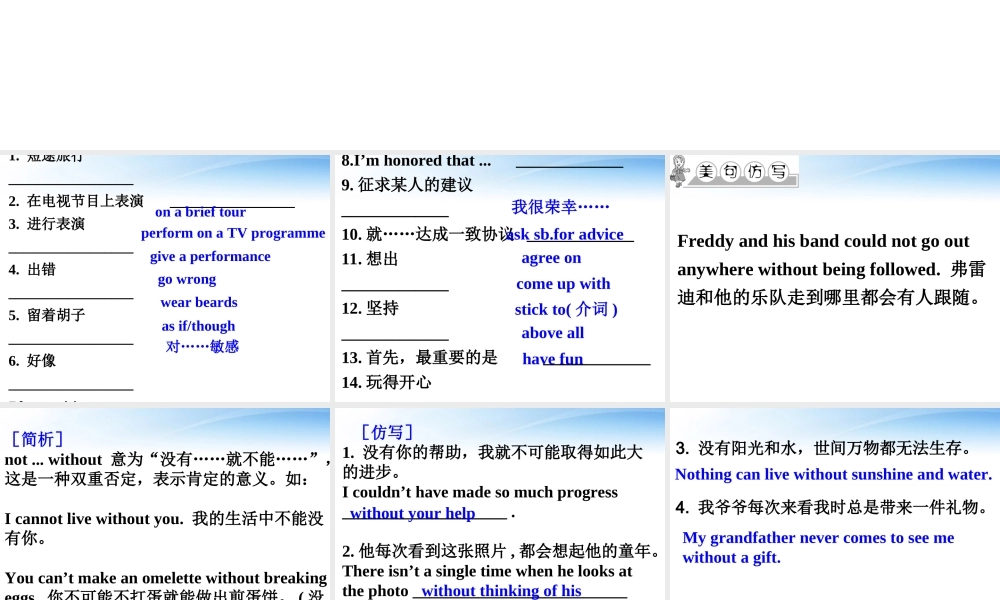Click the blue text 'without a gift.'
This screenshot has width=1000, height=600.
(x=731, y=557)
